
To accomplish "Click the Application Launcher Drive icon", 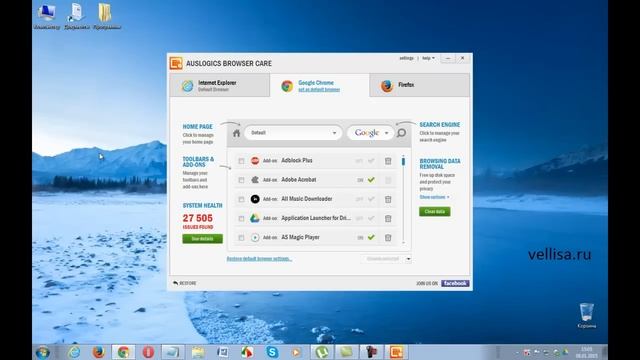I will (x=255, y=218).
